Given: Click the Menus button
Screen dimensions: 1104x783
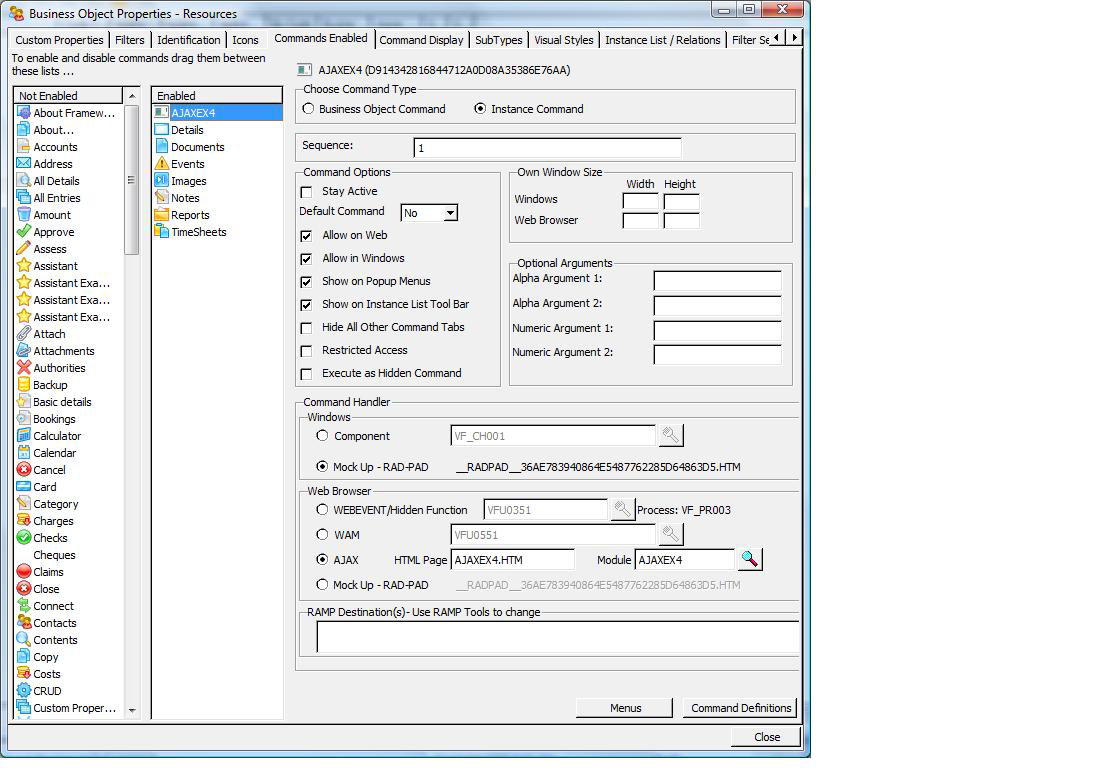Looking at the screenshot, I should (x=625, y=708).
